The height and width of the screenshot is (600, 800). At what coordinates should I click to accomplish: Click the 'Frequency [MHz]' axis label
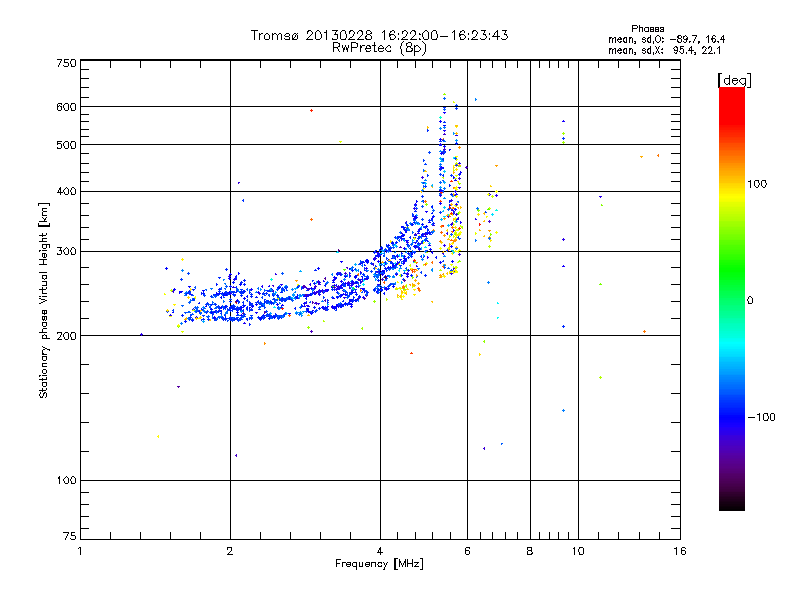pyautogui.click(x=379, y=564)
